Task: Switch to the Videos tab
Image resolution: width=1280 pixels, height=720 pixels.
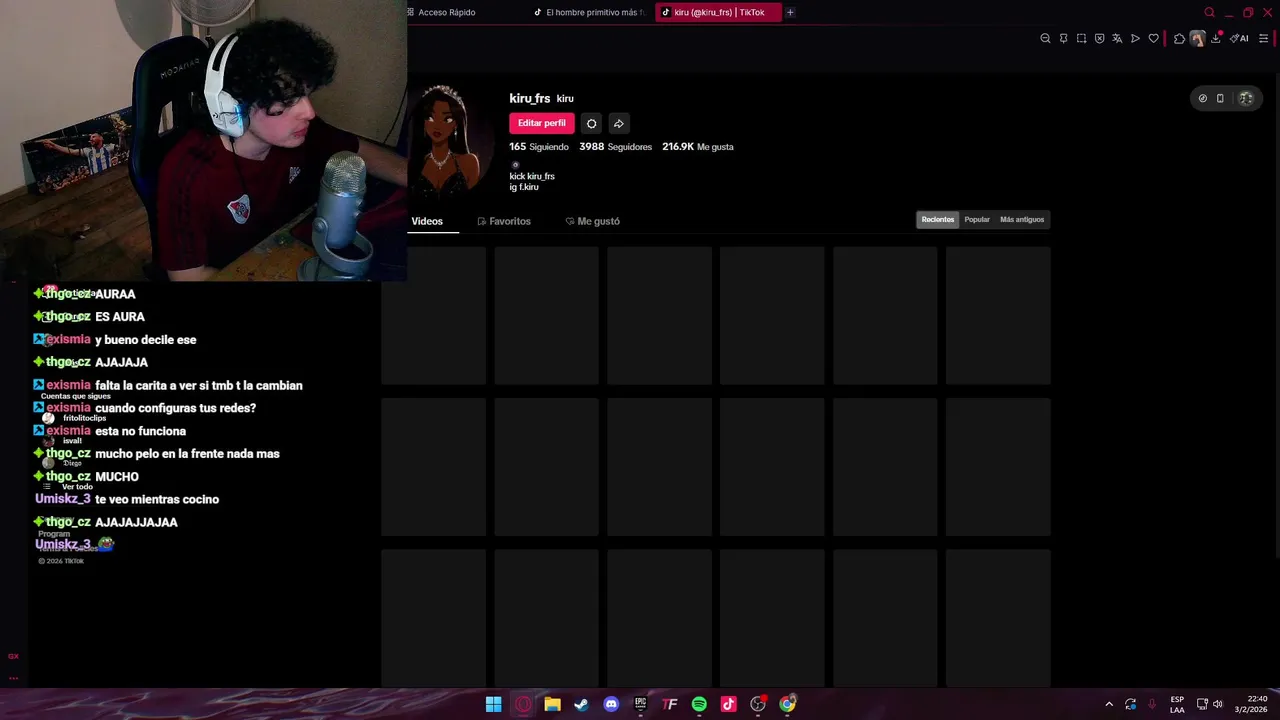Action: (x=427, y=221)
